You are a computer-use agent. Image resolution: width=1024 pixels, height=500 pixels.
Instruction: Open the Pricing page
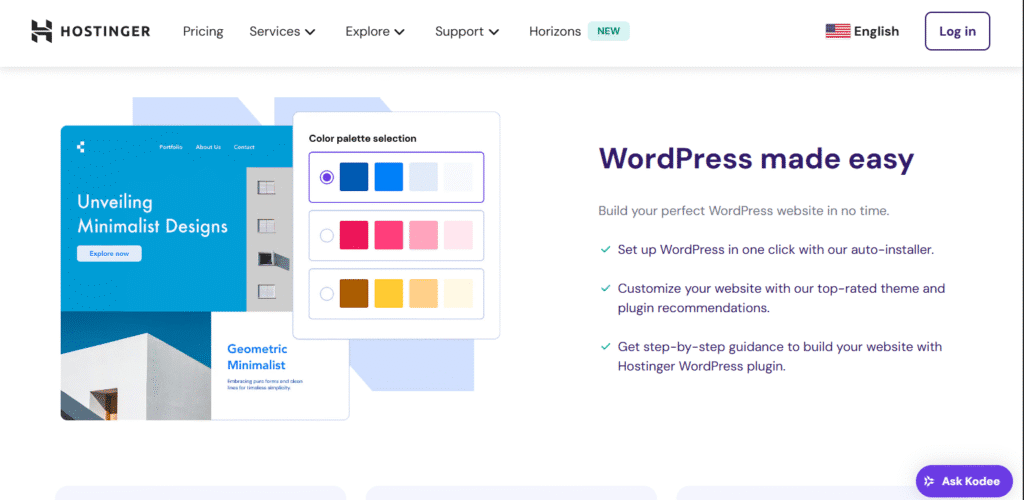point(203,31)
